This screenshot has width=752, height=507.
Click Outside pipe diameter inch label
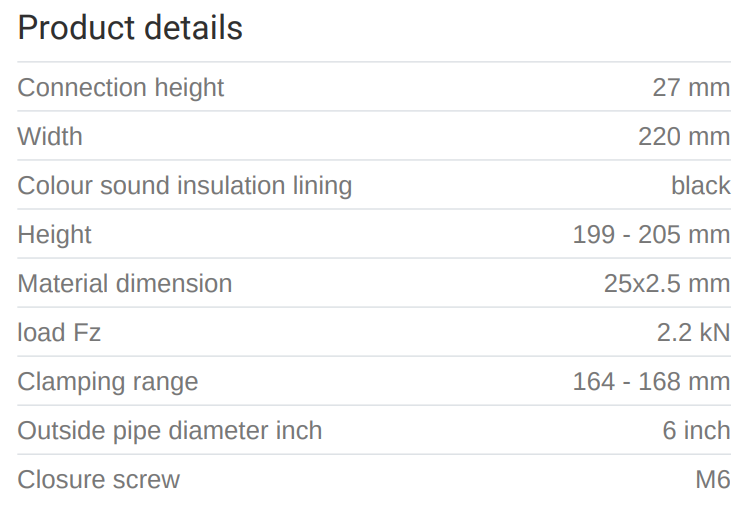(x=170, y=431)
